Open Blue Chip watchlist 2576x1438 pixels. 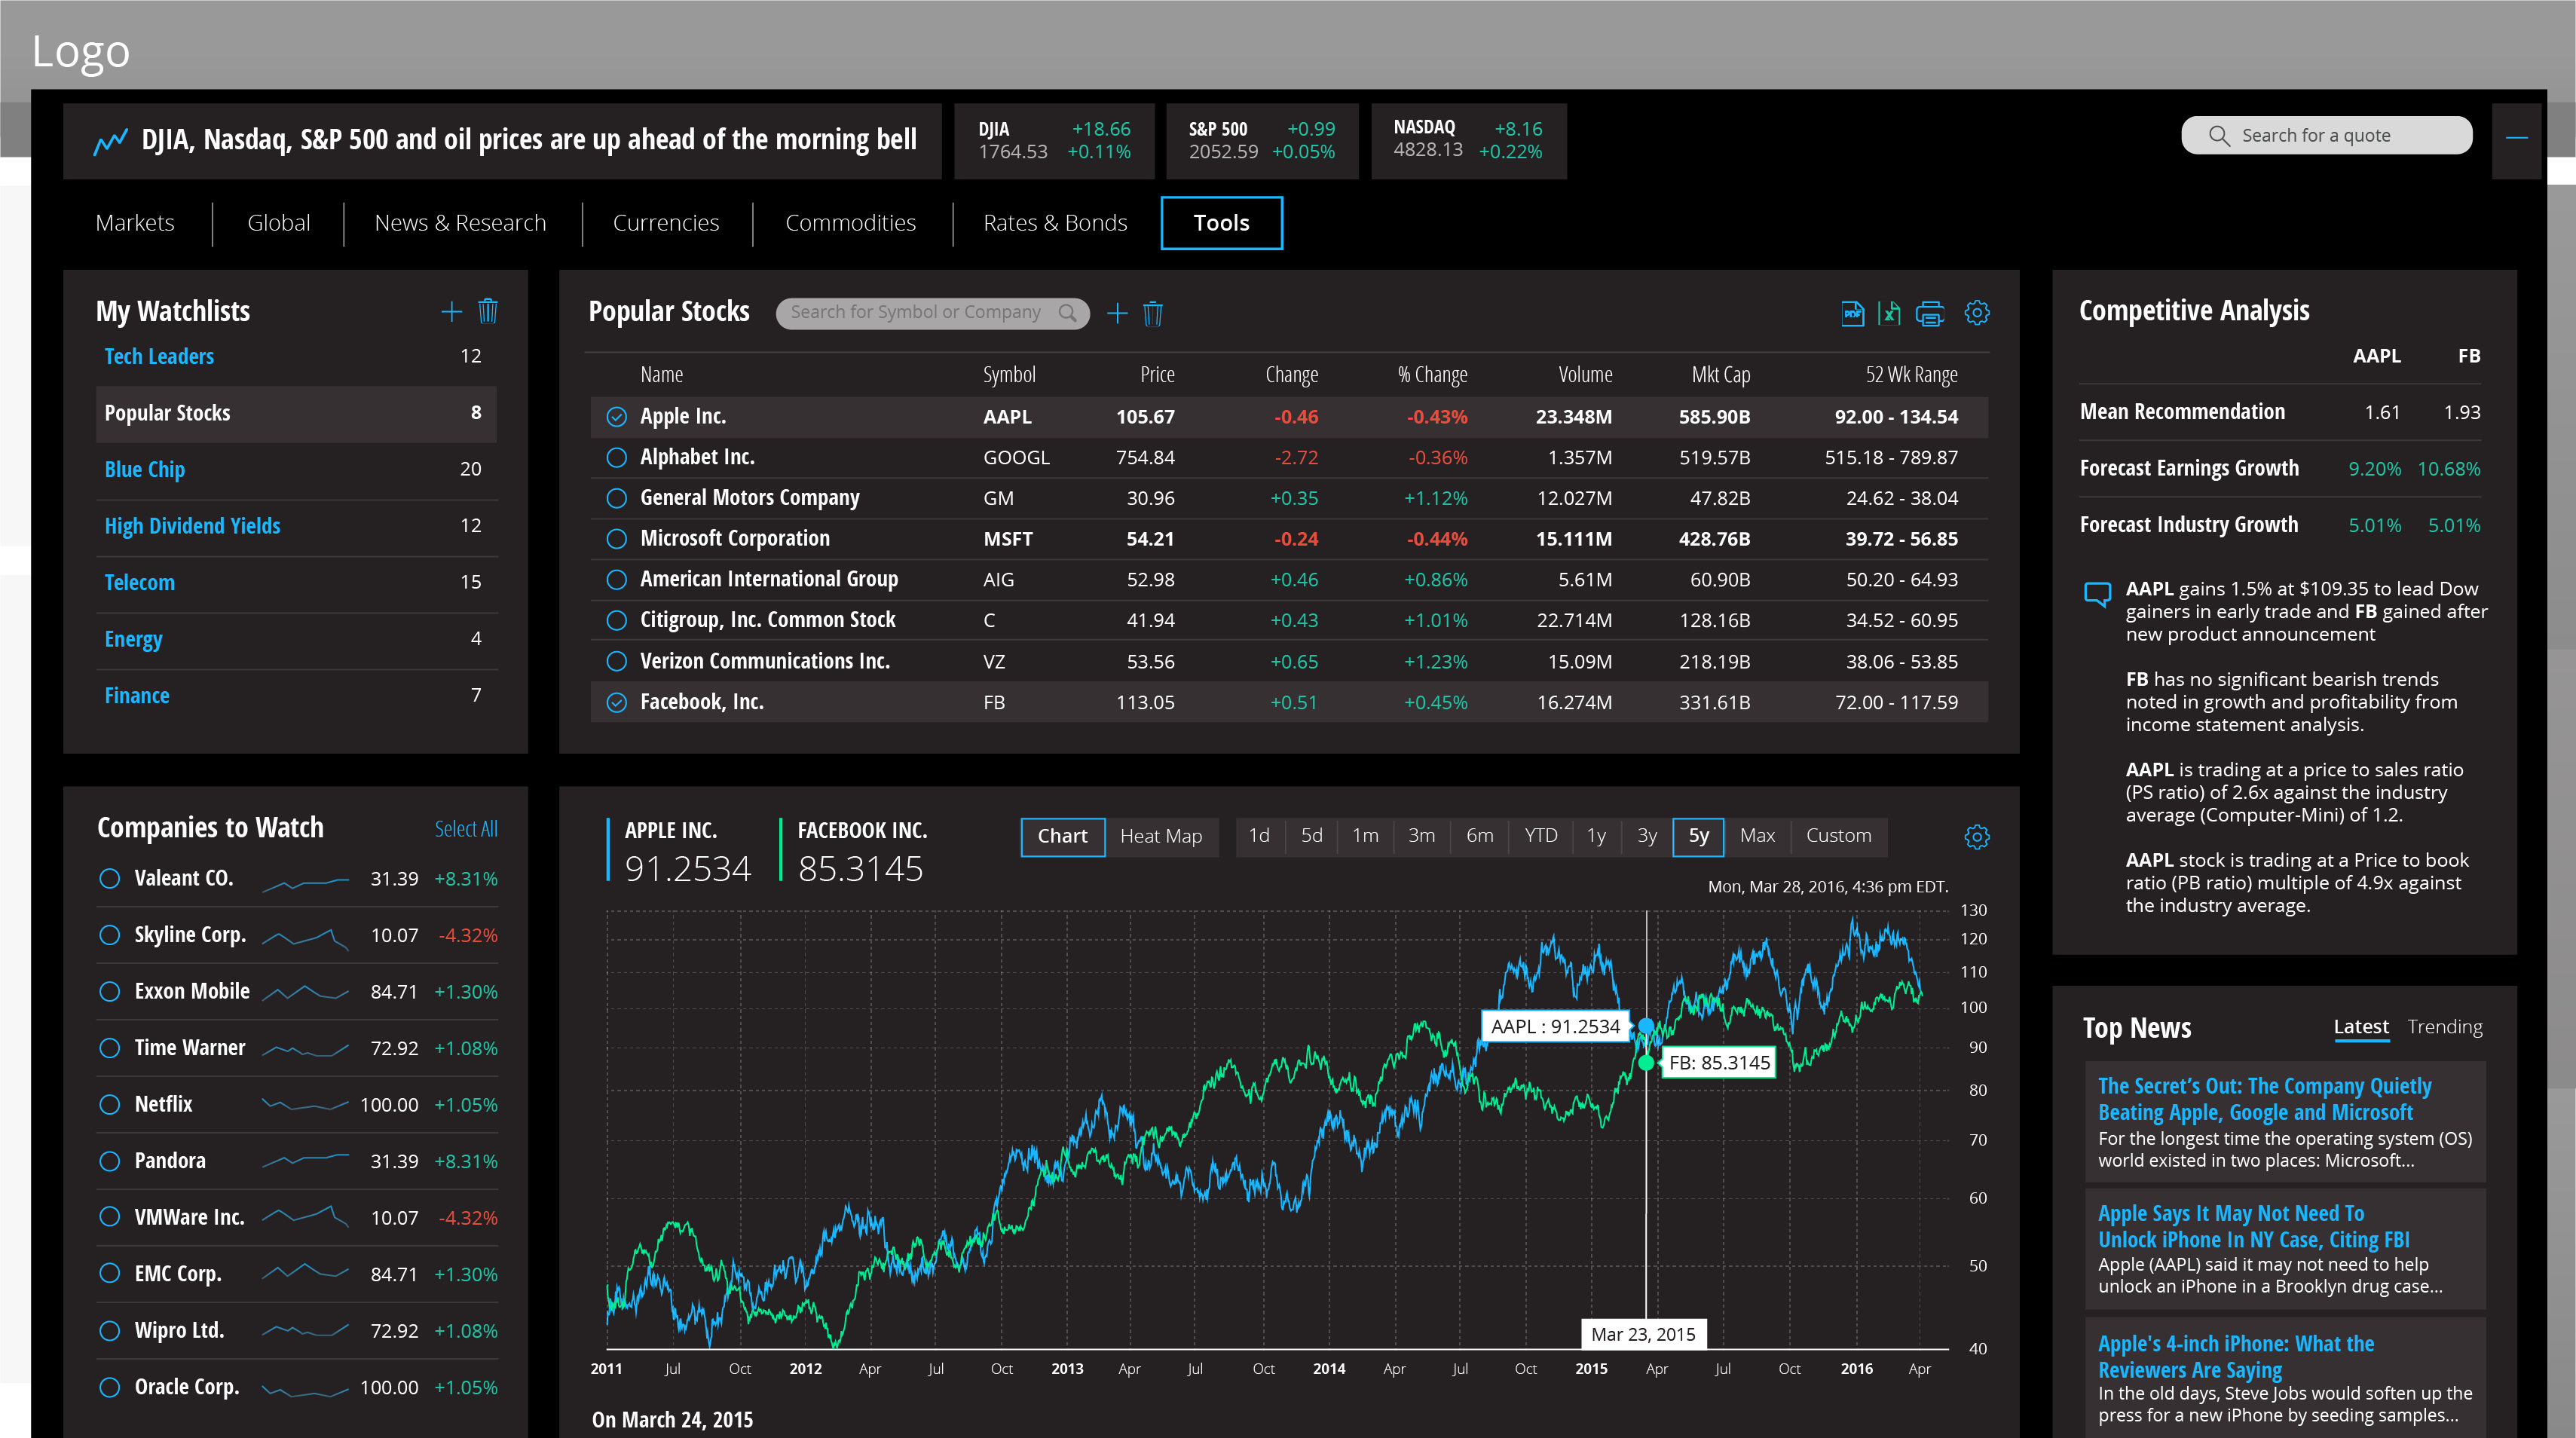click(145, 470)
